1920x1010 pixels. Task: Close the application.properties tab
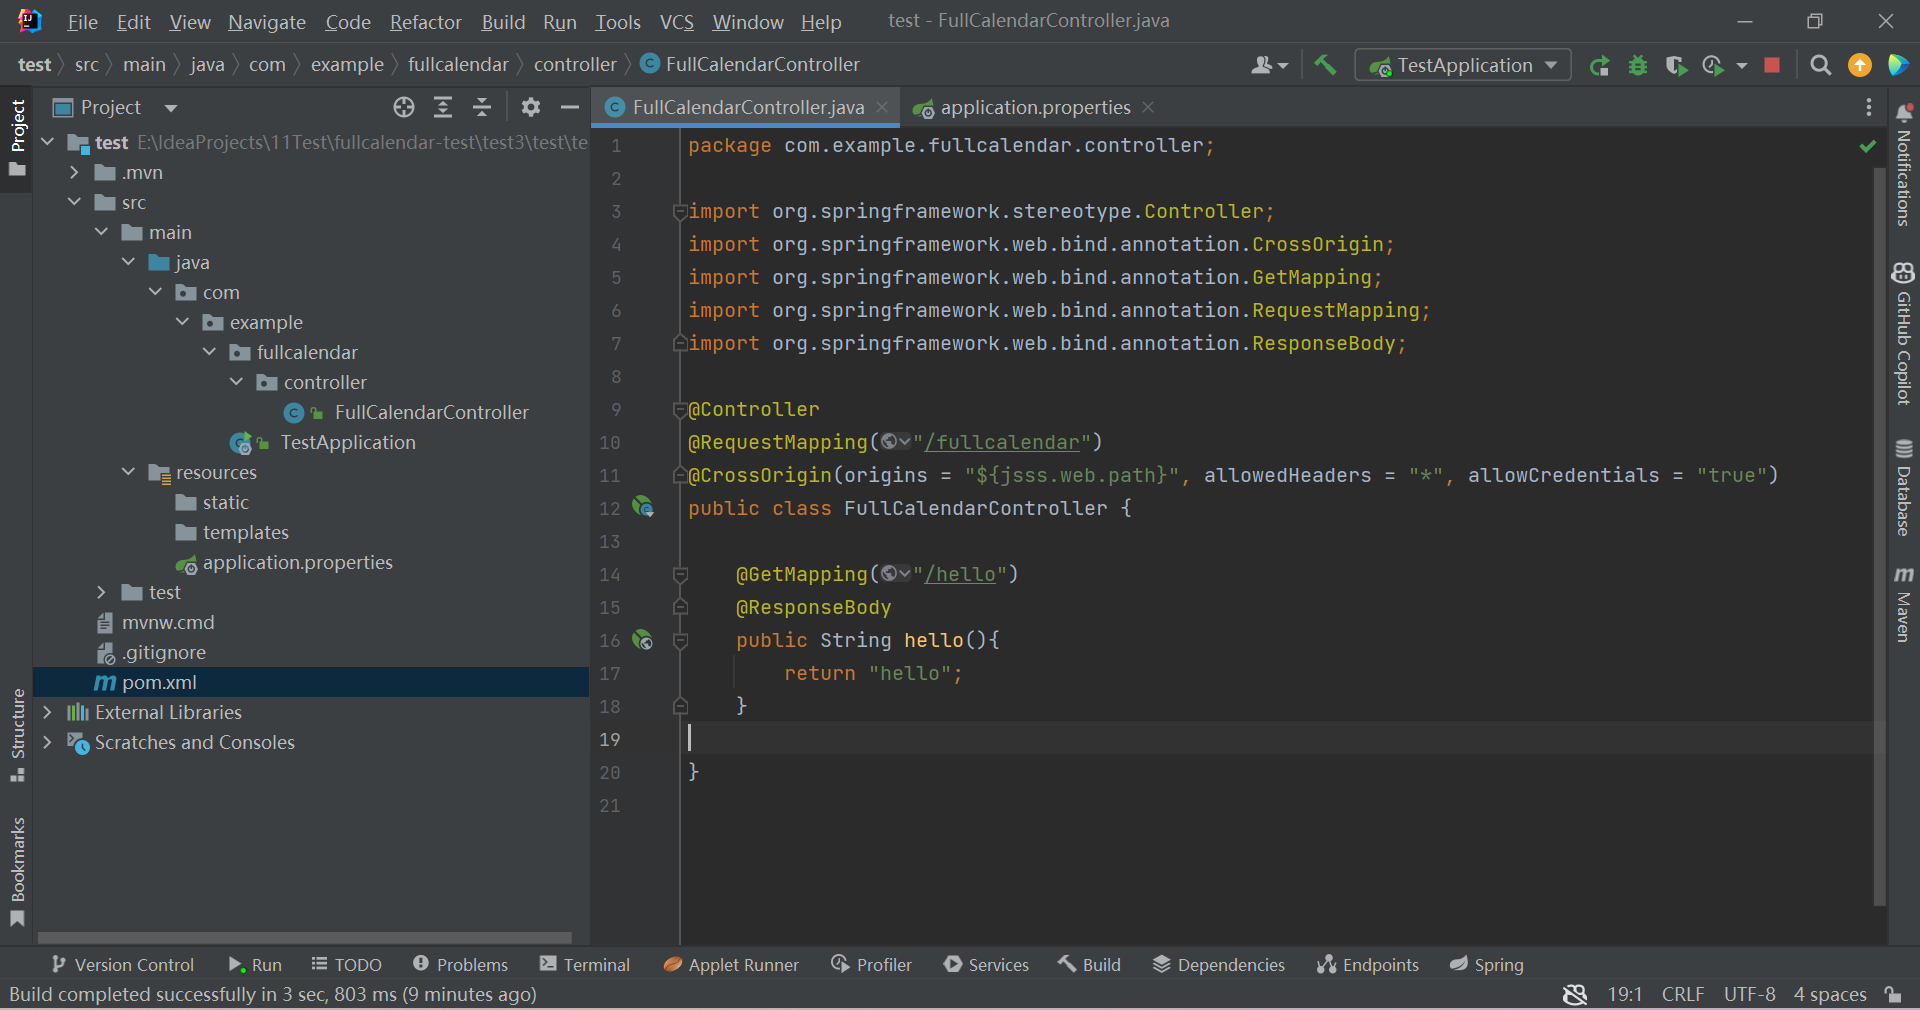1148,107
